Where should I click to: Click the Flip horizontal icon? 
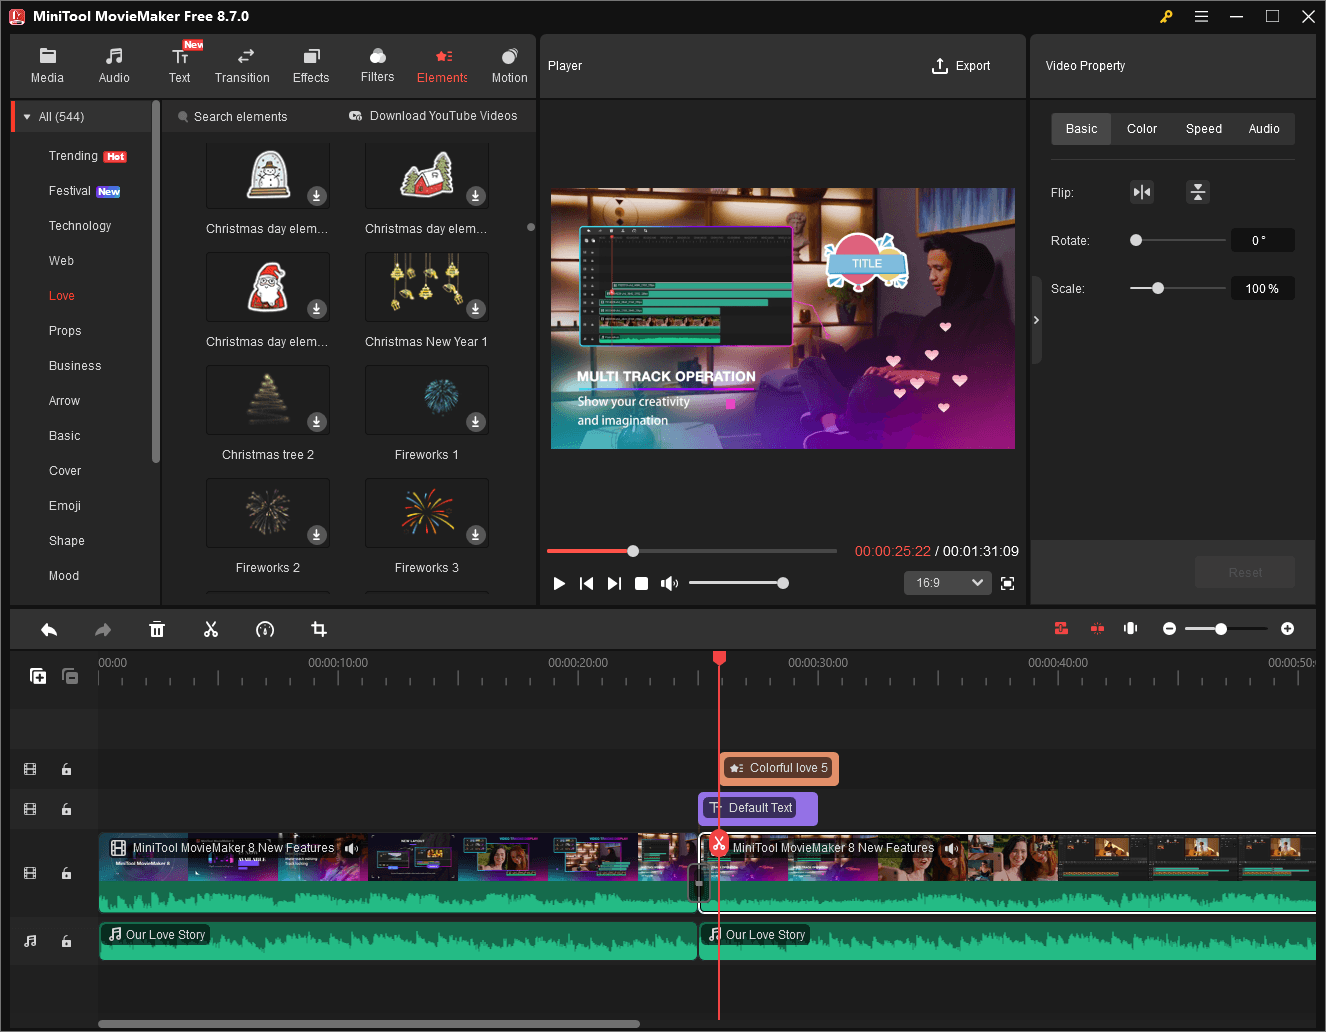pyautogui.click(x=1142, y=192)
